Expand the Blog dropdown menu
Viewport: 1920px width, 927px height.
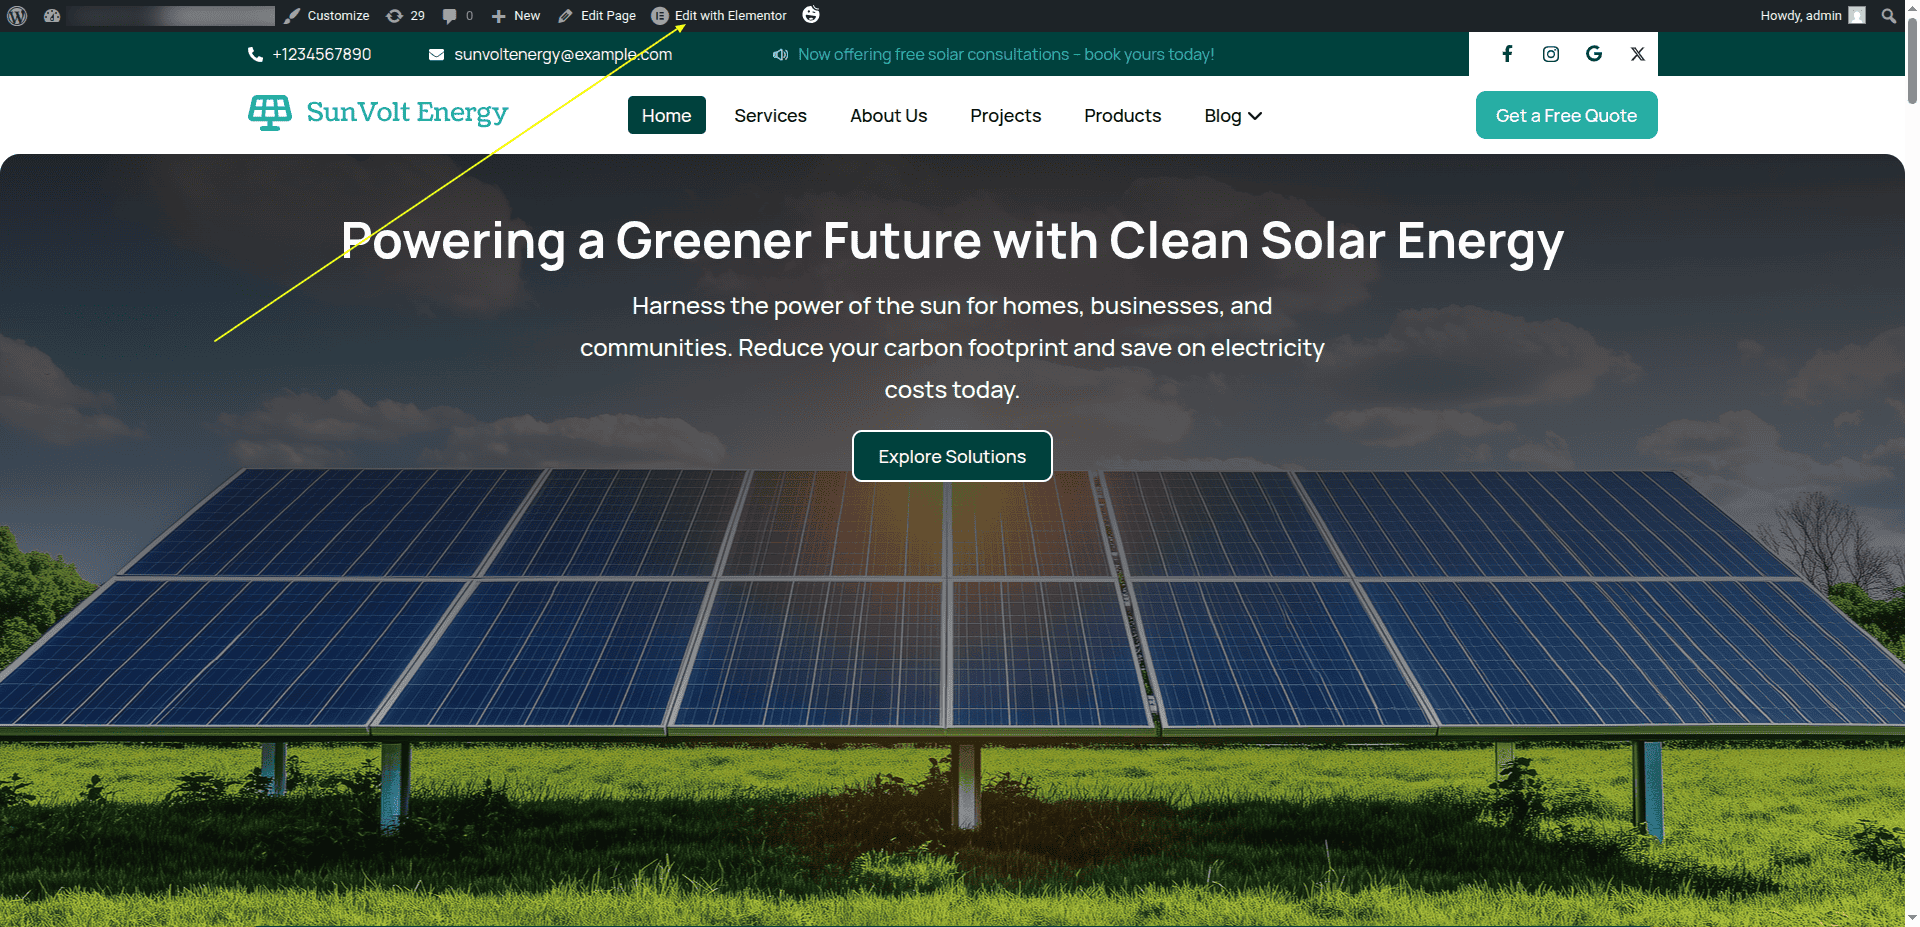point(1232,116)
